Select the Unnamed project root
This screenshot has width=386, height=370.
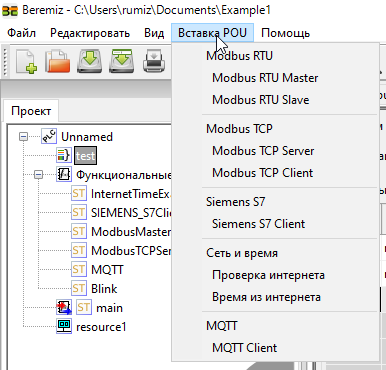87,137
